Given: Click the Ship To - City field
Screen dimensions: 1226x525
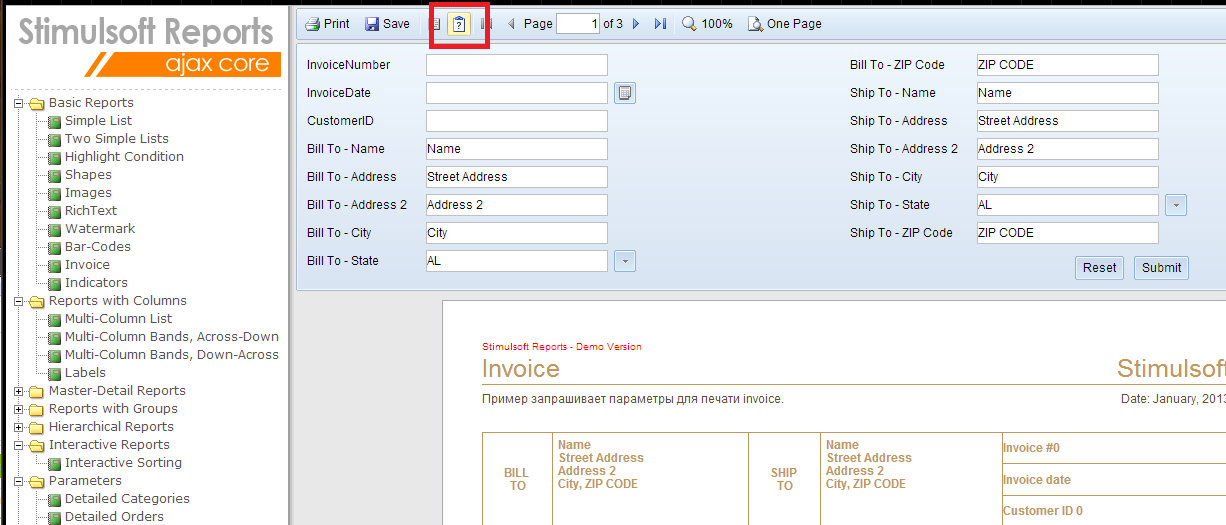Looking at the screenshot, I should [x=1068, y=177].
